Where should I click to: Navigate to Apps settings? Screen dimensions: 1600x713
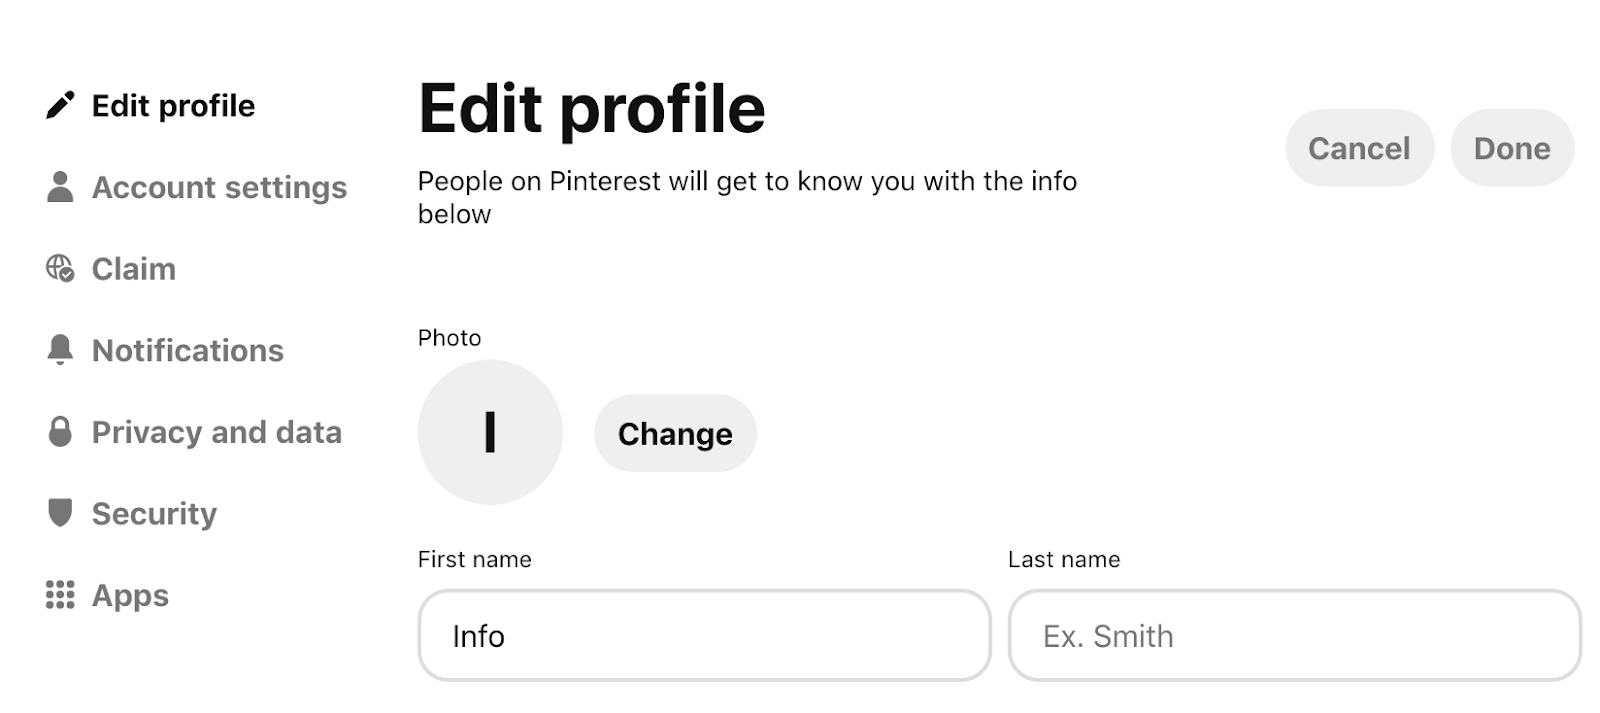pos(130,596)
